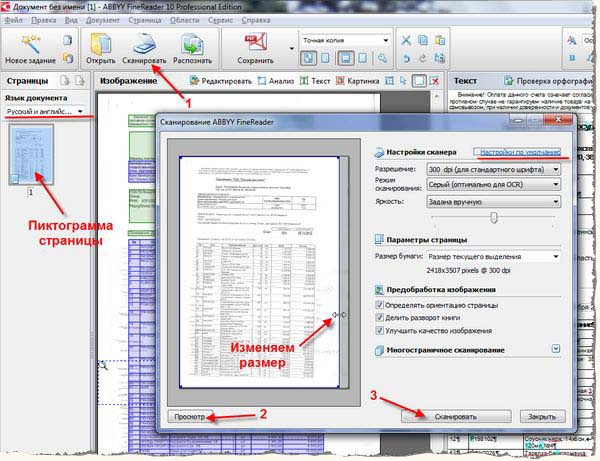Open a file with the Открыть folder icon
Screen dimensions: 600x461
(100, 44)
